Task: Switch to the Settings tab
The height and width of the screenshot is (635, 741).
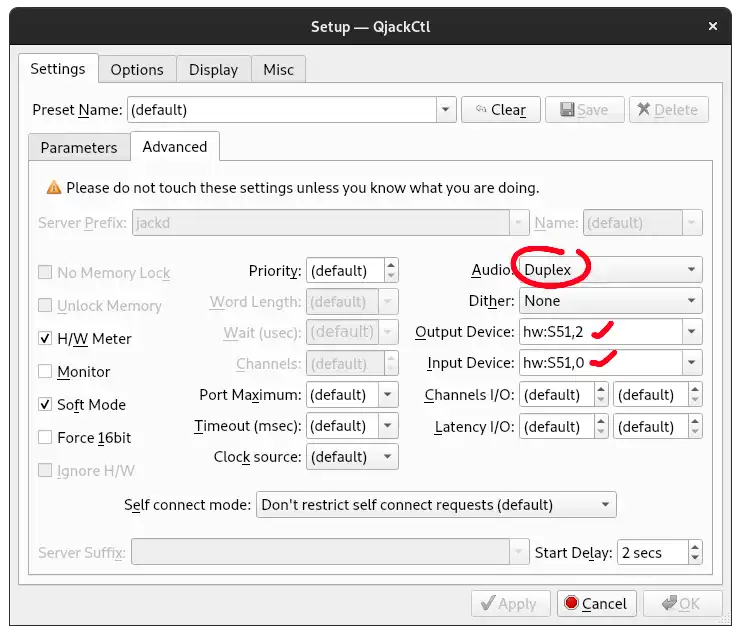Action: [x=58, y=69]
